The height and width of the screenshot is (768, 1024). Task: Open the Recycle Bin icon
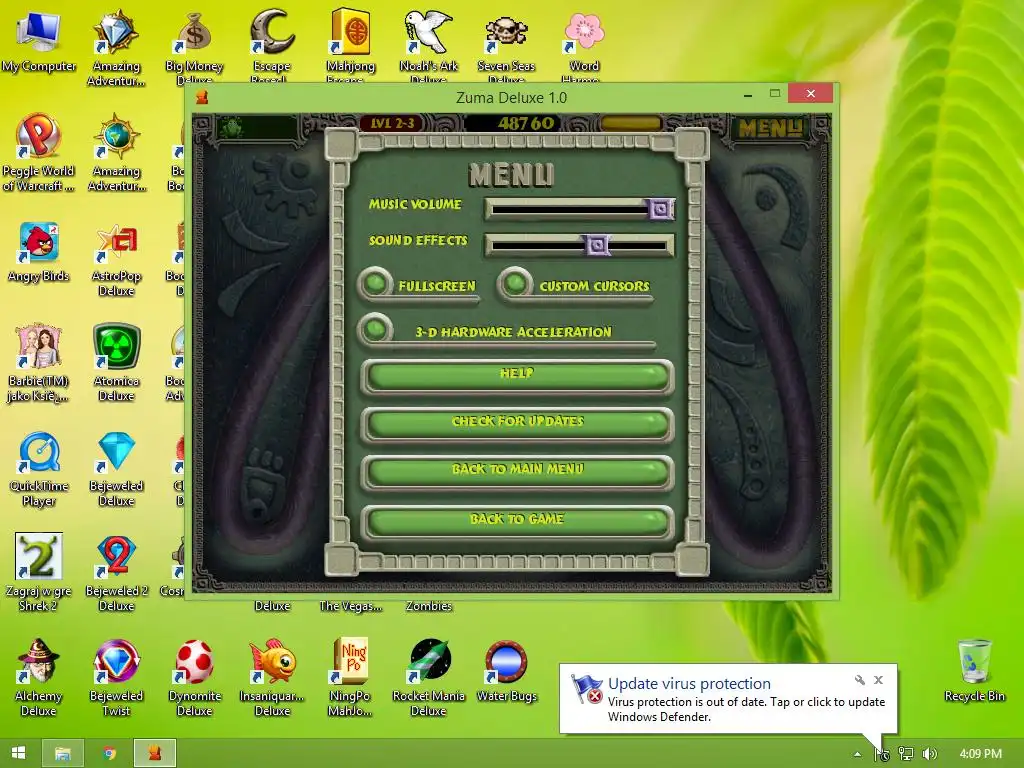point(974,671)
